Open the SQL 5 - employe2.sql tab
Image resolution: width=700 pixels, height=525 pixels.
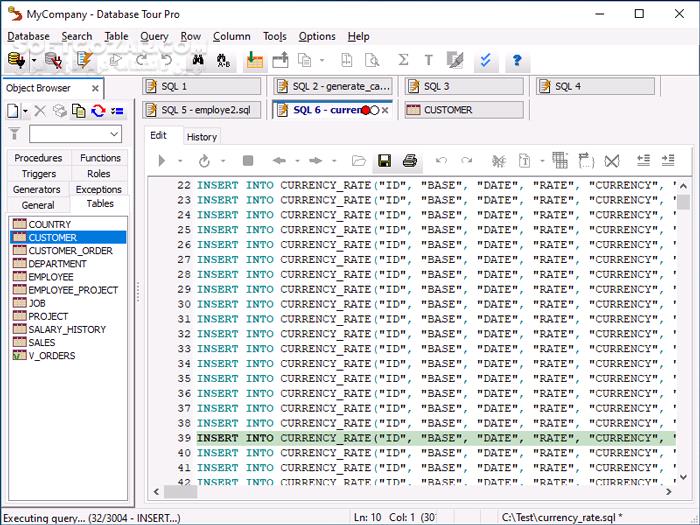(202, 110)
